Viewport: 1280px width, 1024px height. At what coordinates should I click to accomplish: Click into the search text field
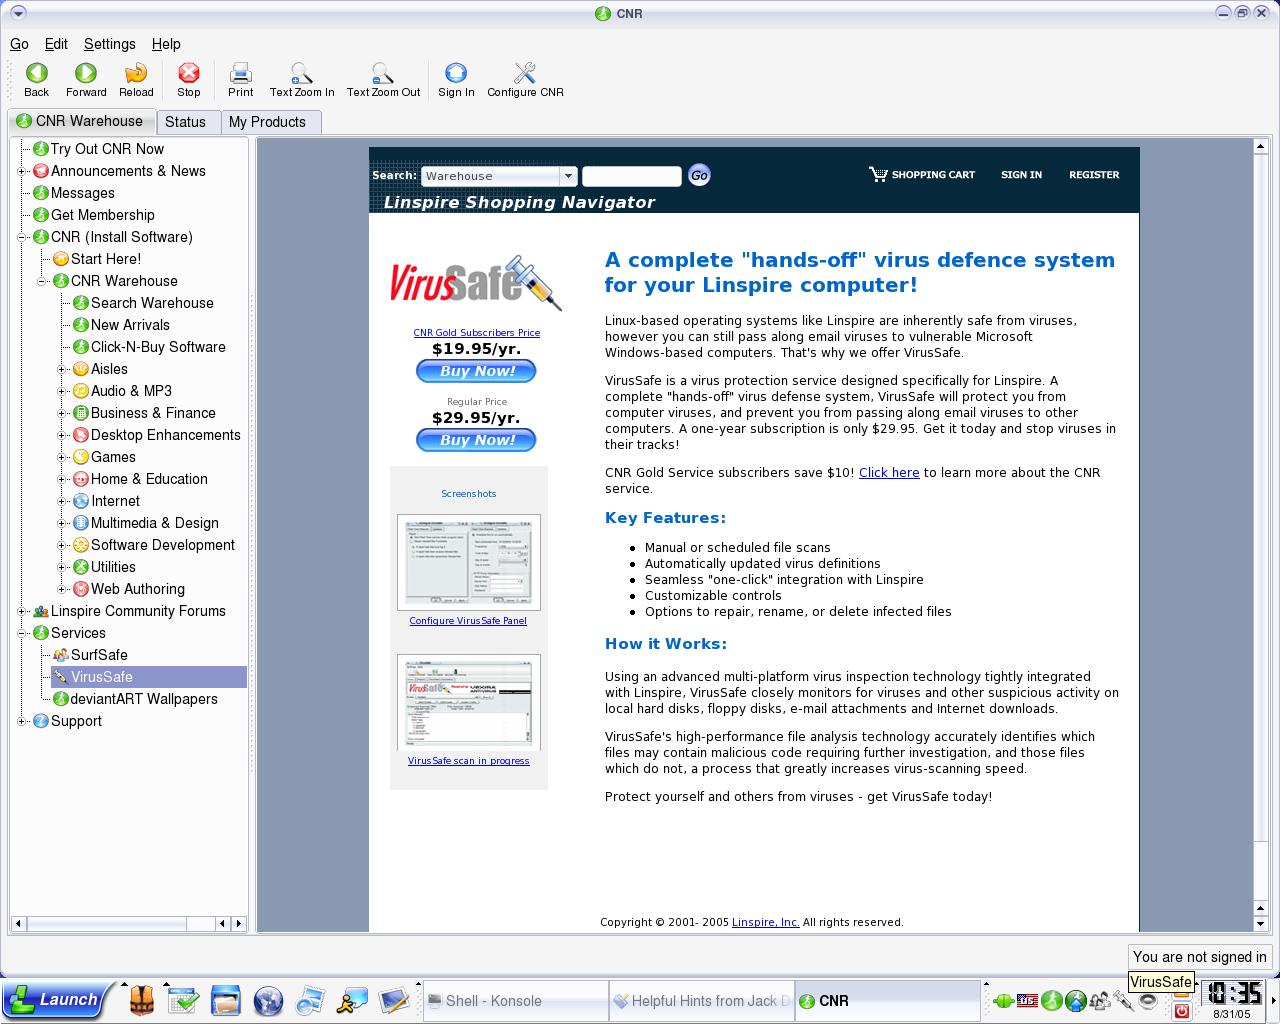point(632,176)
